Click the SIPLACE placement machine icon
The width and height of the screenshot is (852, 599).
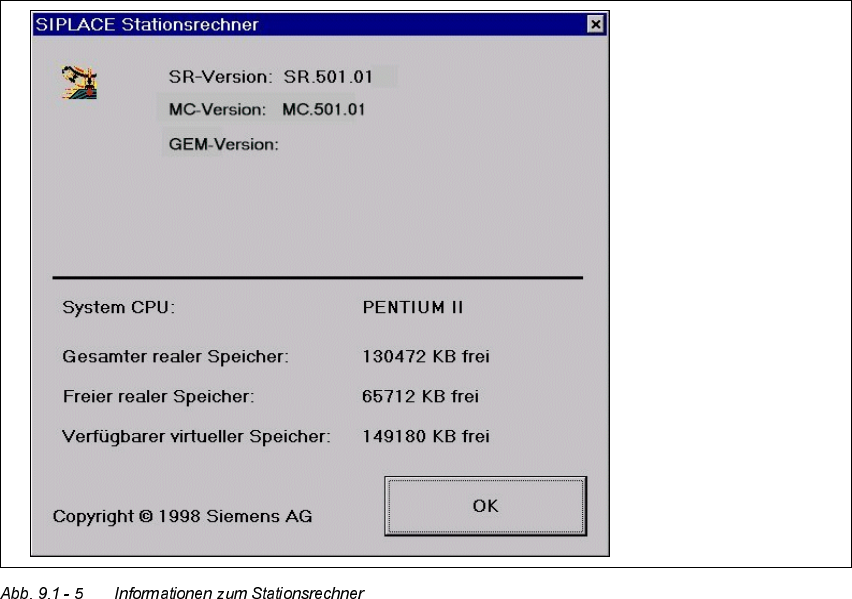79,82
